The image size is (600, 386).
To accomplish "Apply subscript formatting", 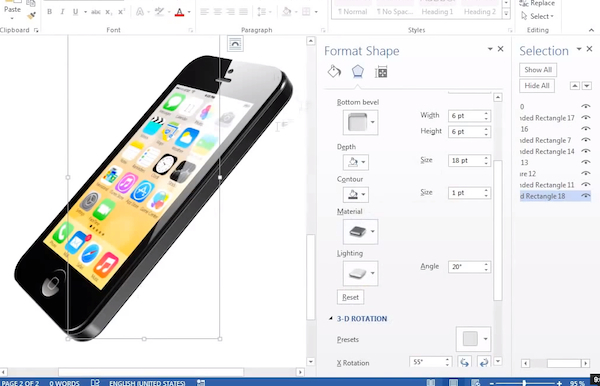I will [x=109, y=12].
